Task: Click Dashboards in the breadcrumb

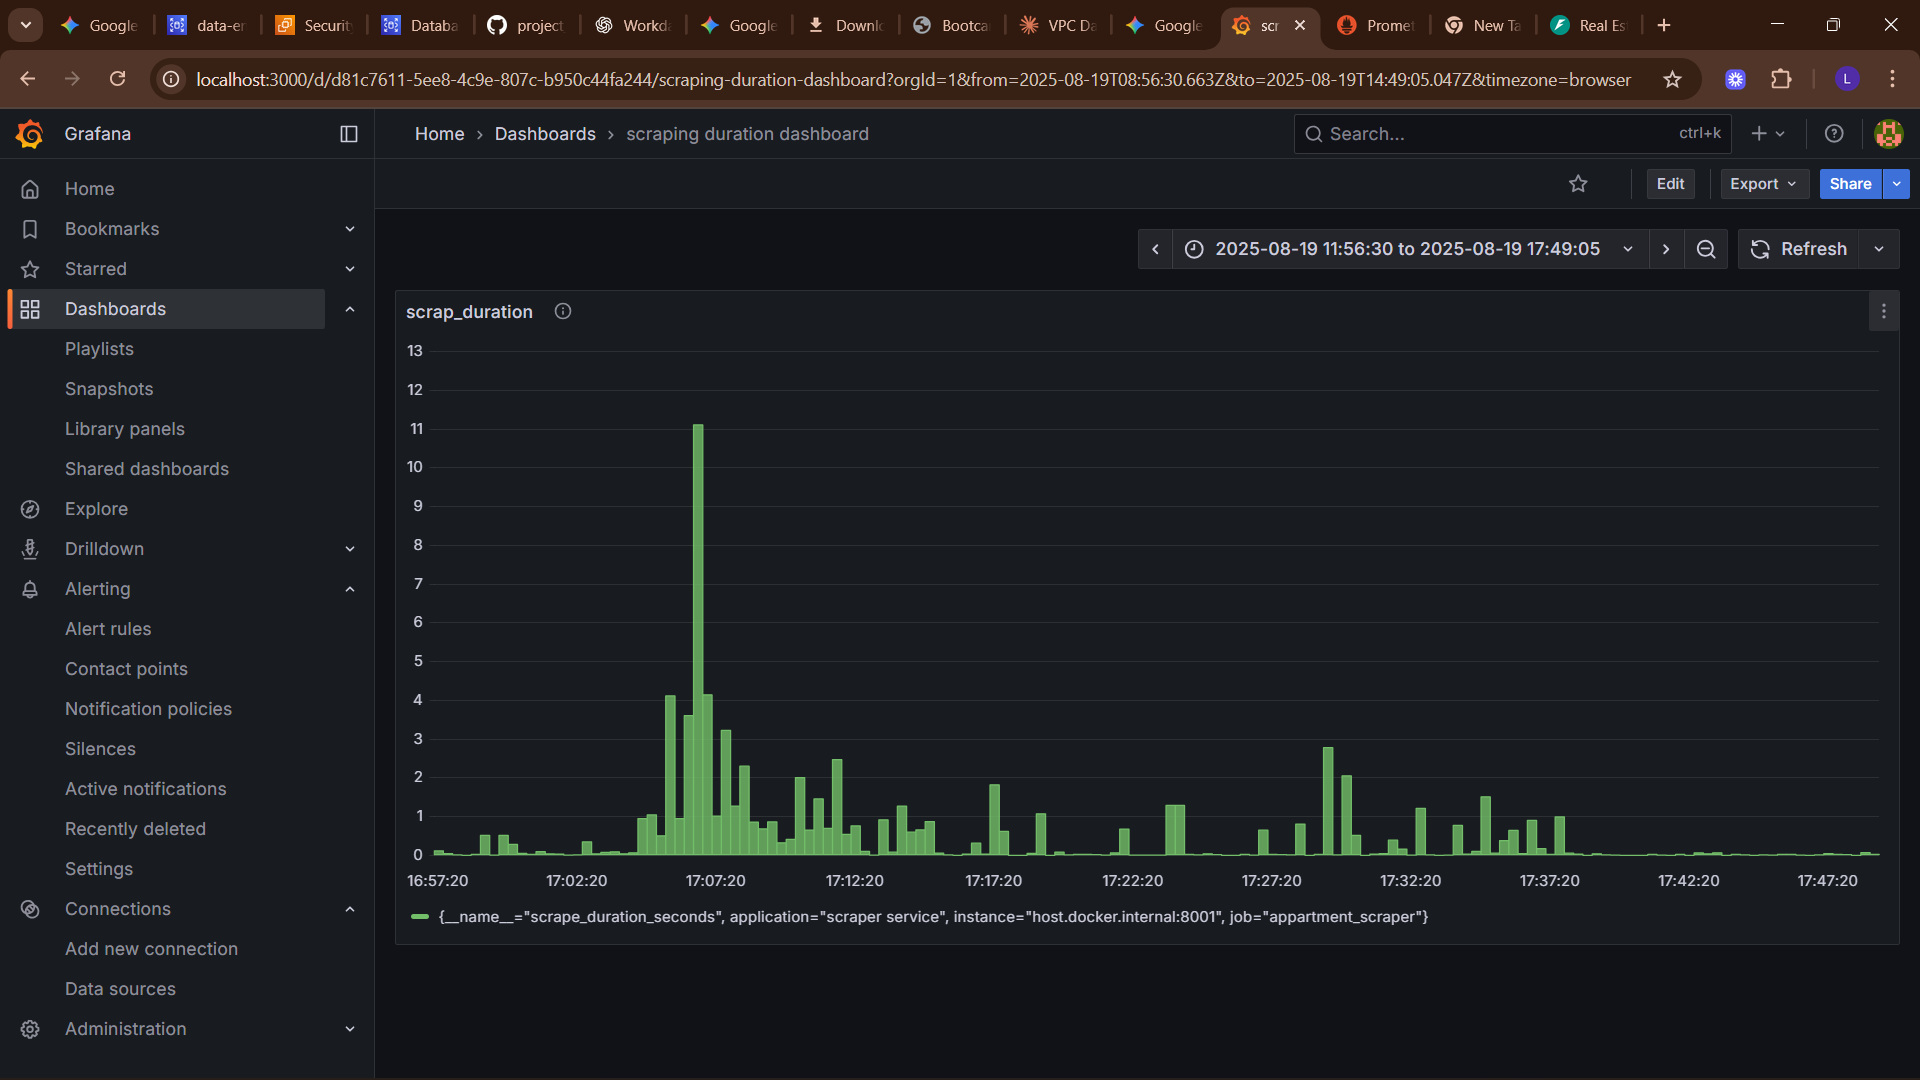Action: 545,134
